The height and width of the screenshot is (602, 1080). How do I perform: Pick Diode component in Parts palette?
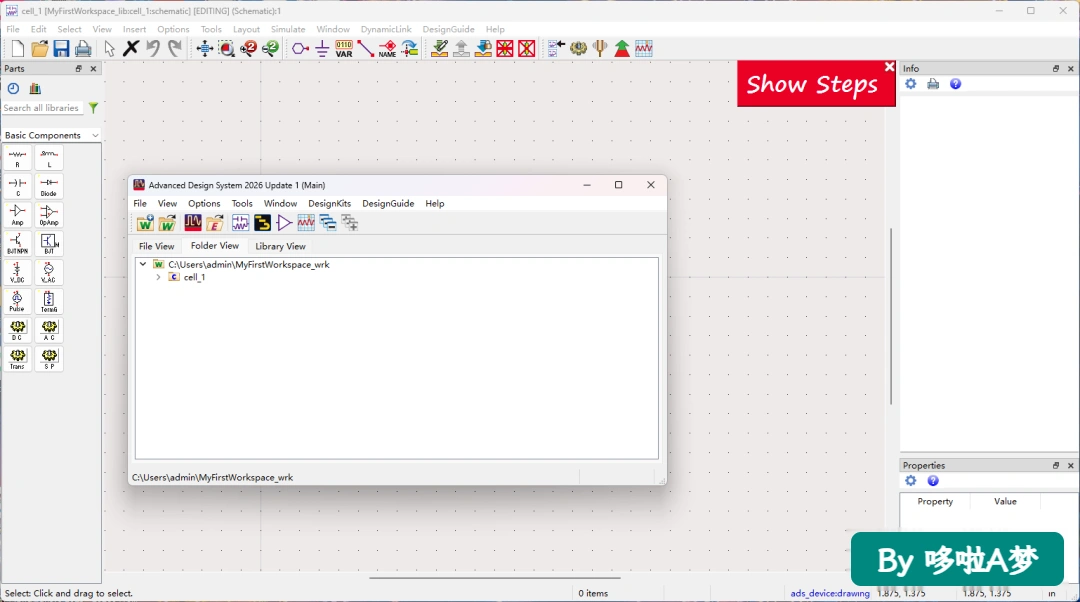coord(49,187)
